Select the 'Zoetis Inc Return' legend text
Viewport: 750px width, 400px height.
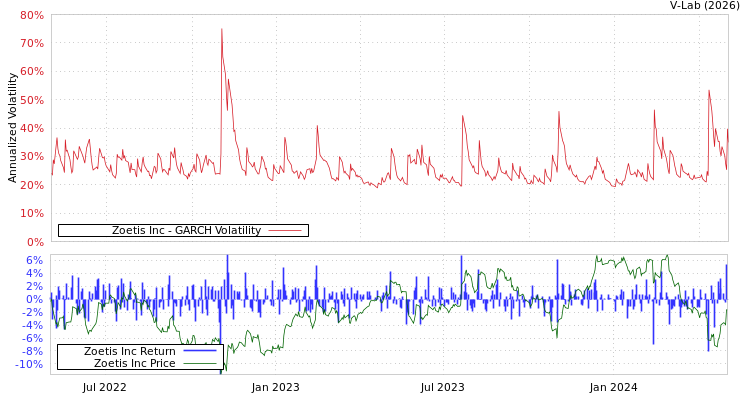click(x=129, y=352)
